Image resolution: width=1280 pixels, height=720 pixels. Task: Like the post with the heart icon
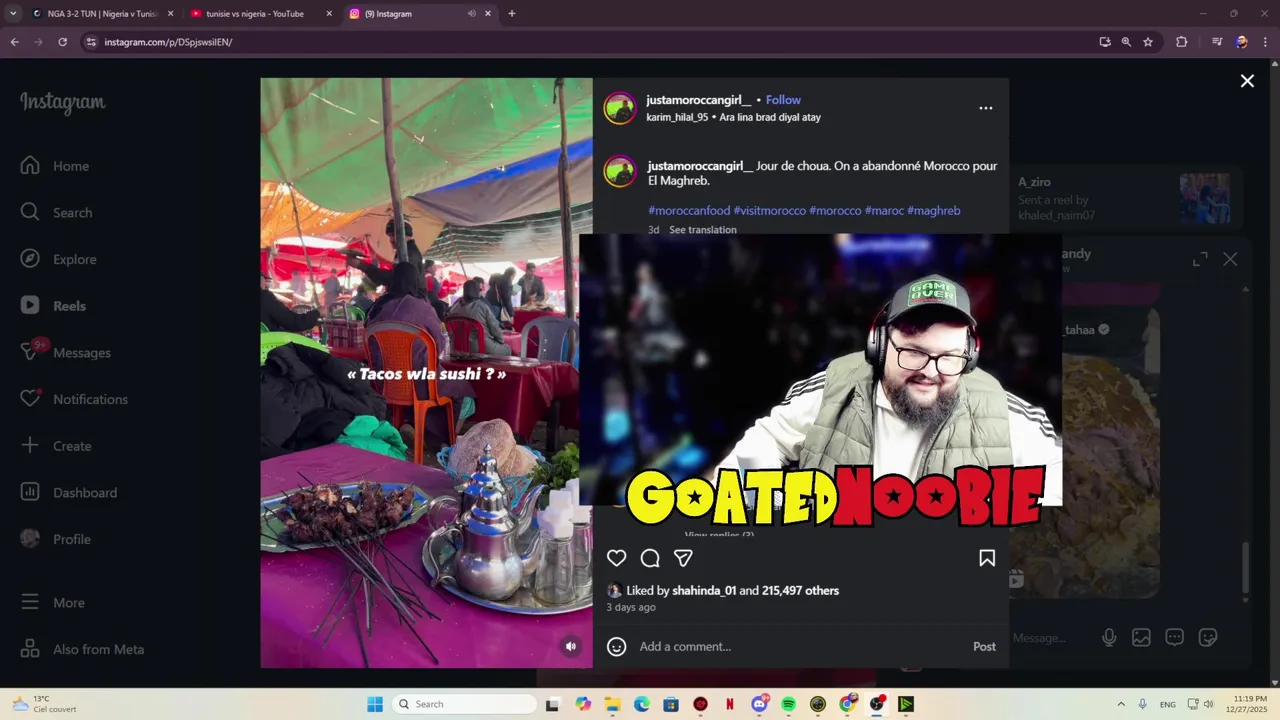tap(616, 558)
